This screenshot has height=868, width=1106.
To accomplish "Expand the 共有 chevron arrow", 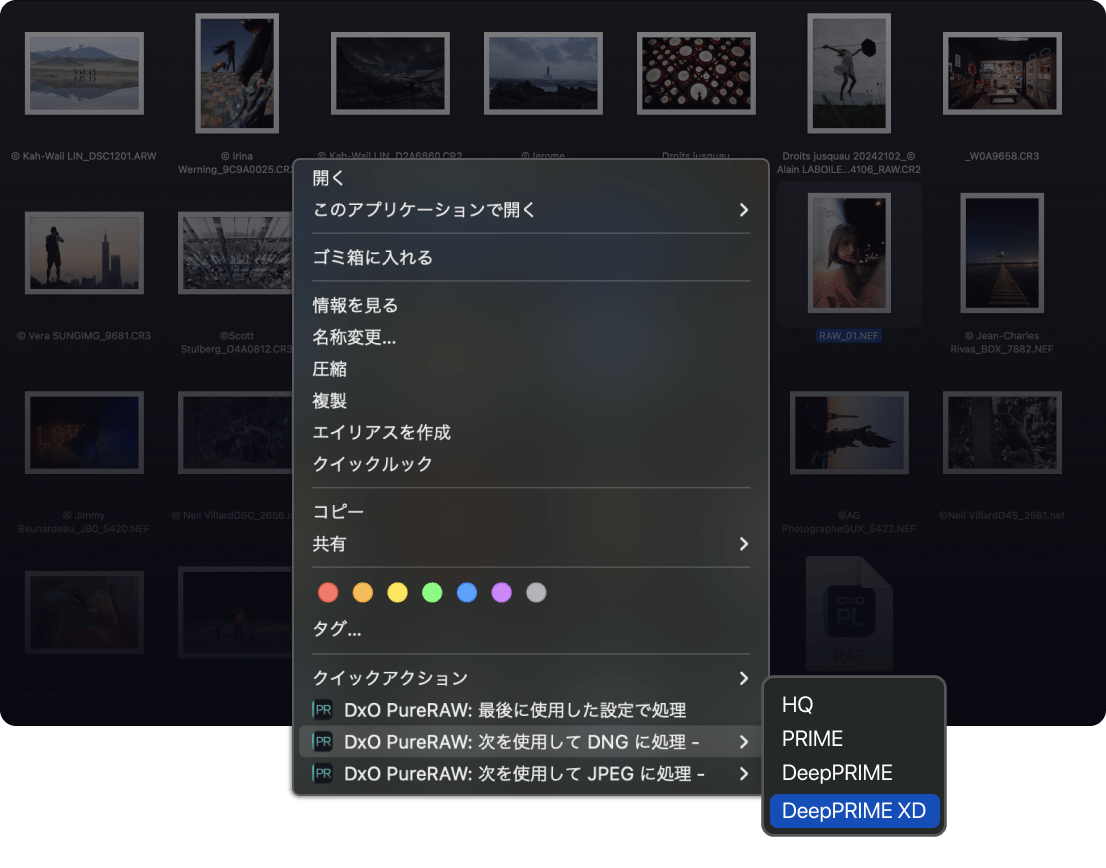I will [x=743, y=544].
